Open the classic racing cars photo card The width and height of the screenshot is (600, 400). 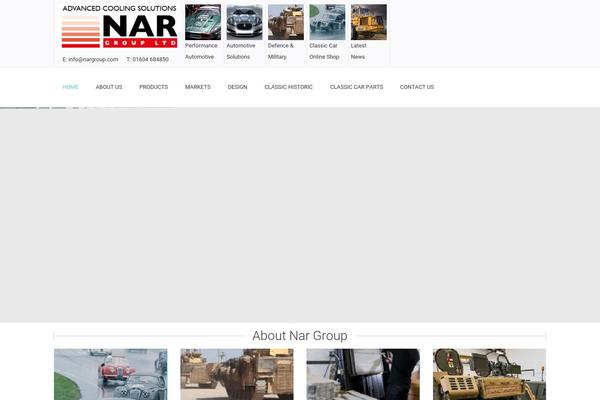coord(111,374)
